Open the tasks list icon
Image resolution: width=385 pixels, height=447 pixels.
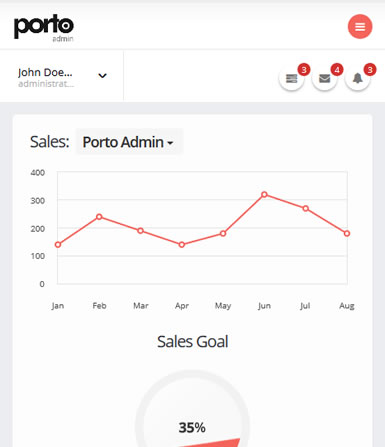pyautogui.click(x=291, y=79)
